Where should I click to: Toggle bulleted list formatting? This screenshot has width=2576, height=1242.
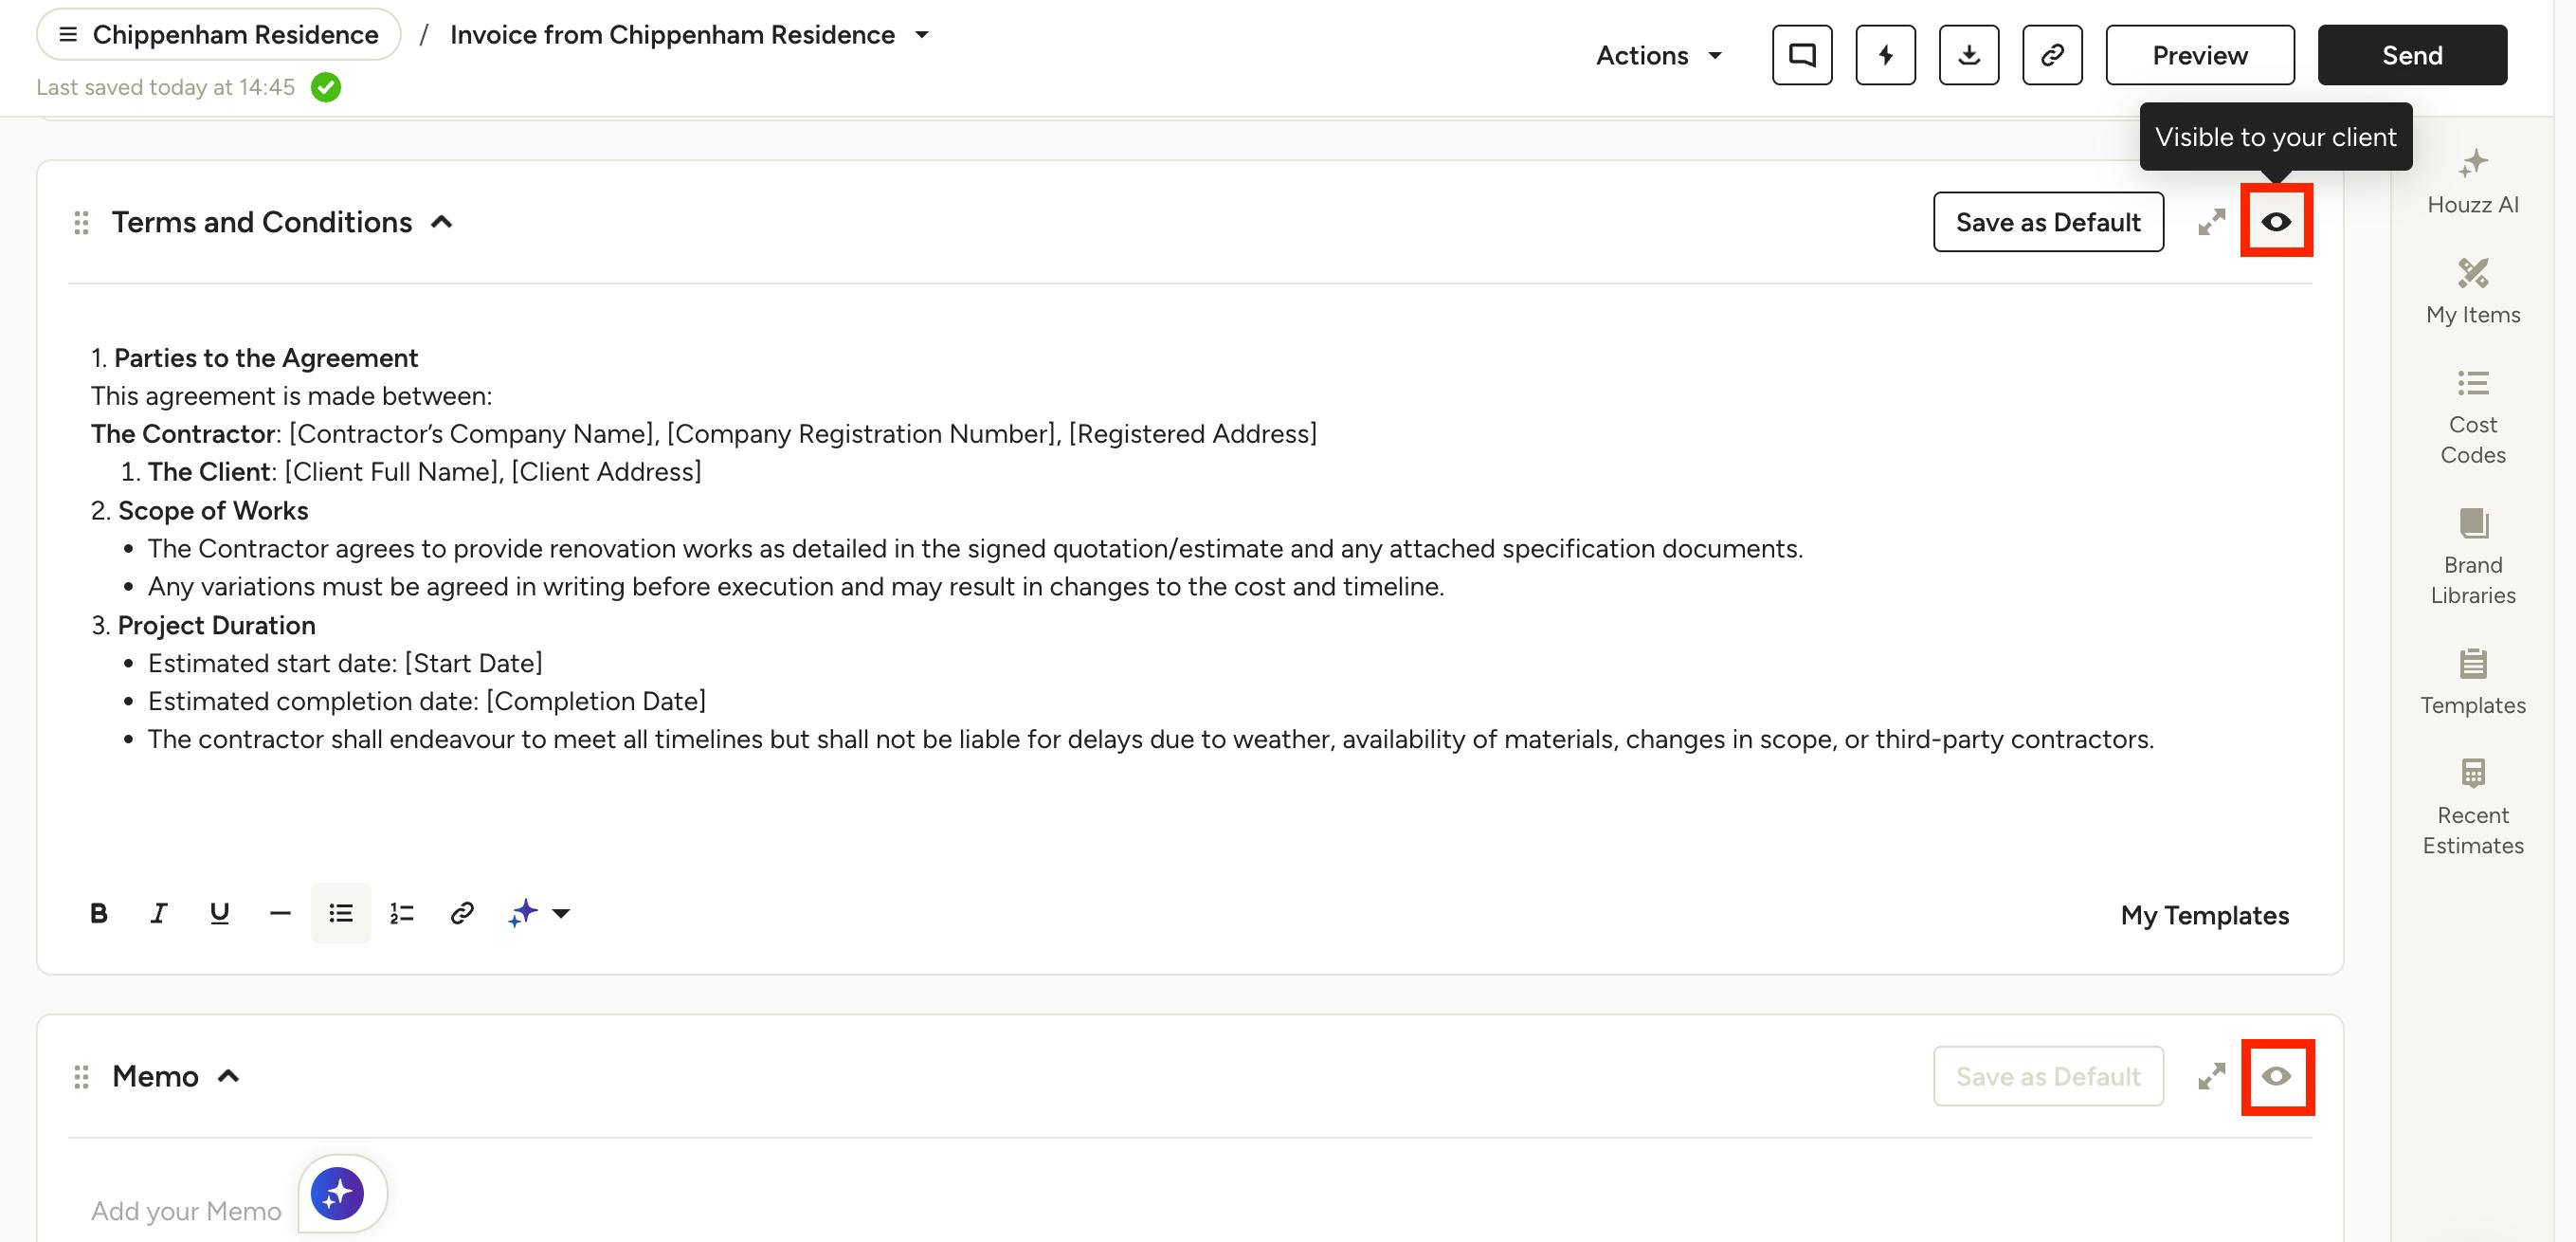(340, 913)
